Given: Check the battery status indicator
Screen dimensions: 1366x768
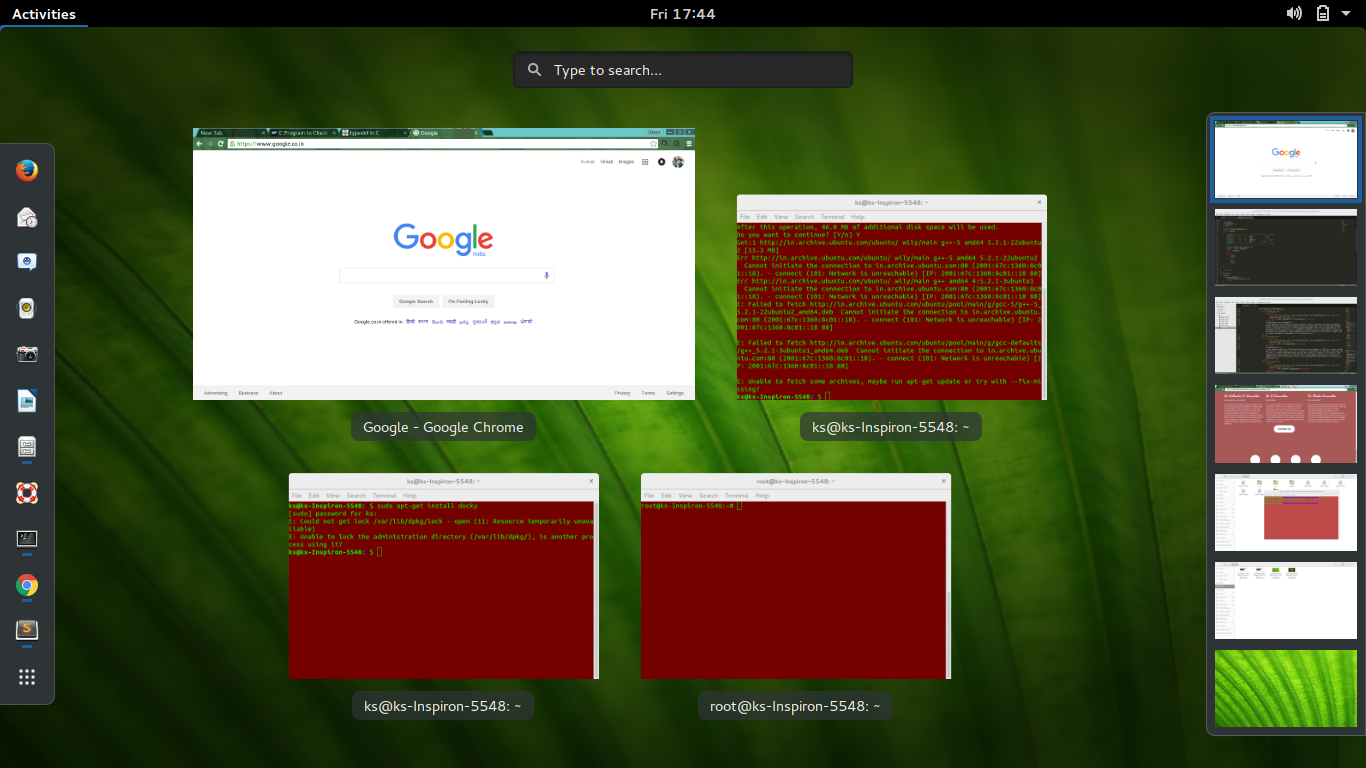Looking at the screenshot, I should [x=1323, y=13].
